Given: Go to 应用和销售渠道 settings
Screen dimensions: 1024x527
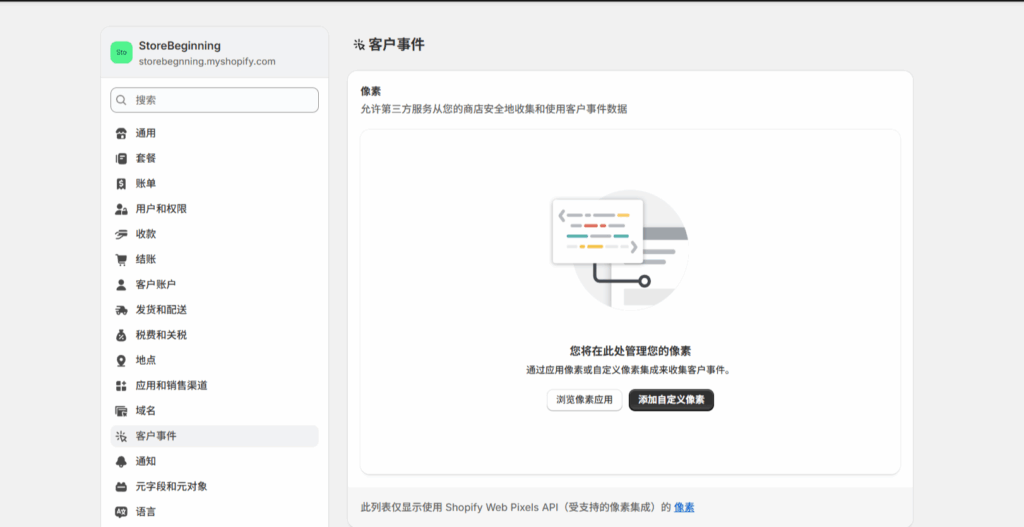Looking at the screenshot, I should [x=171, y=385].
